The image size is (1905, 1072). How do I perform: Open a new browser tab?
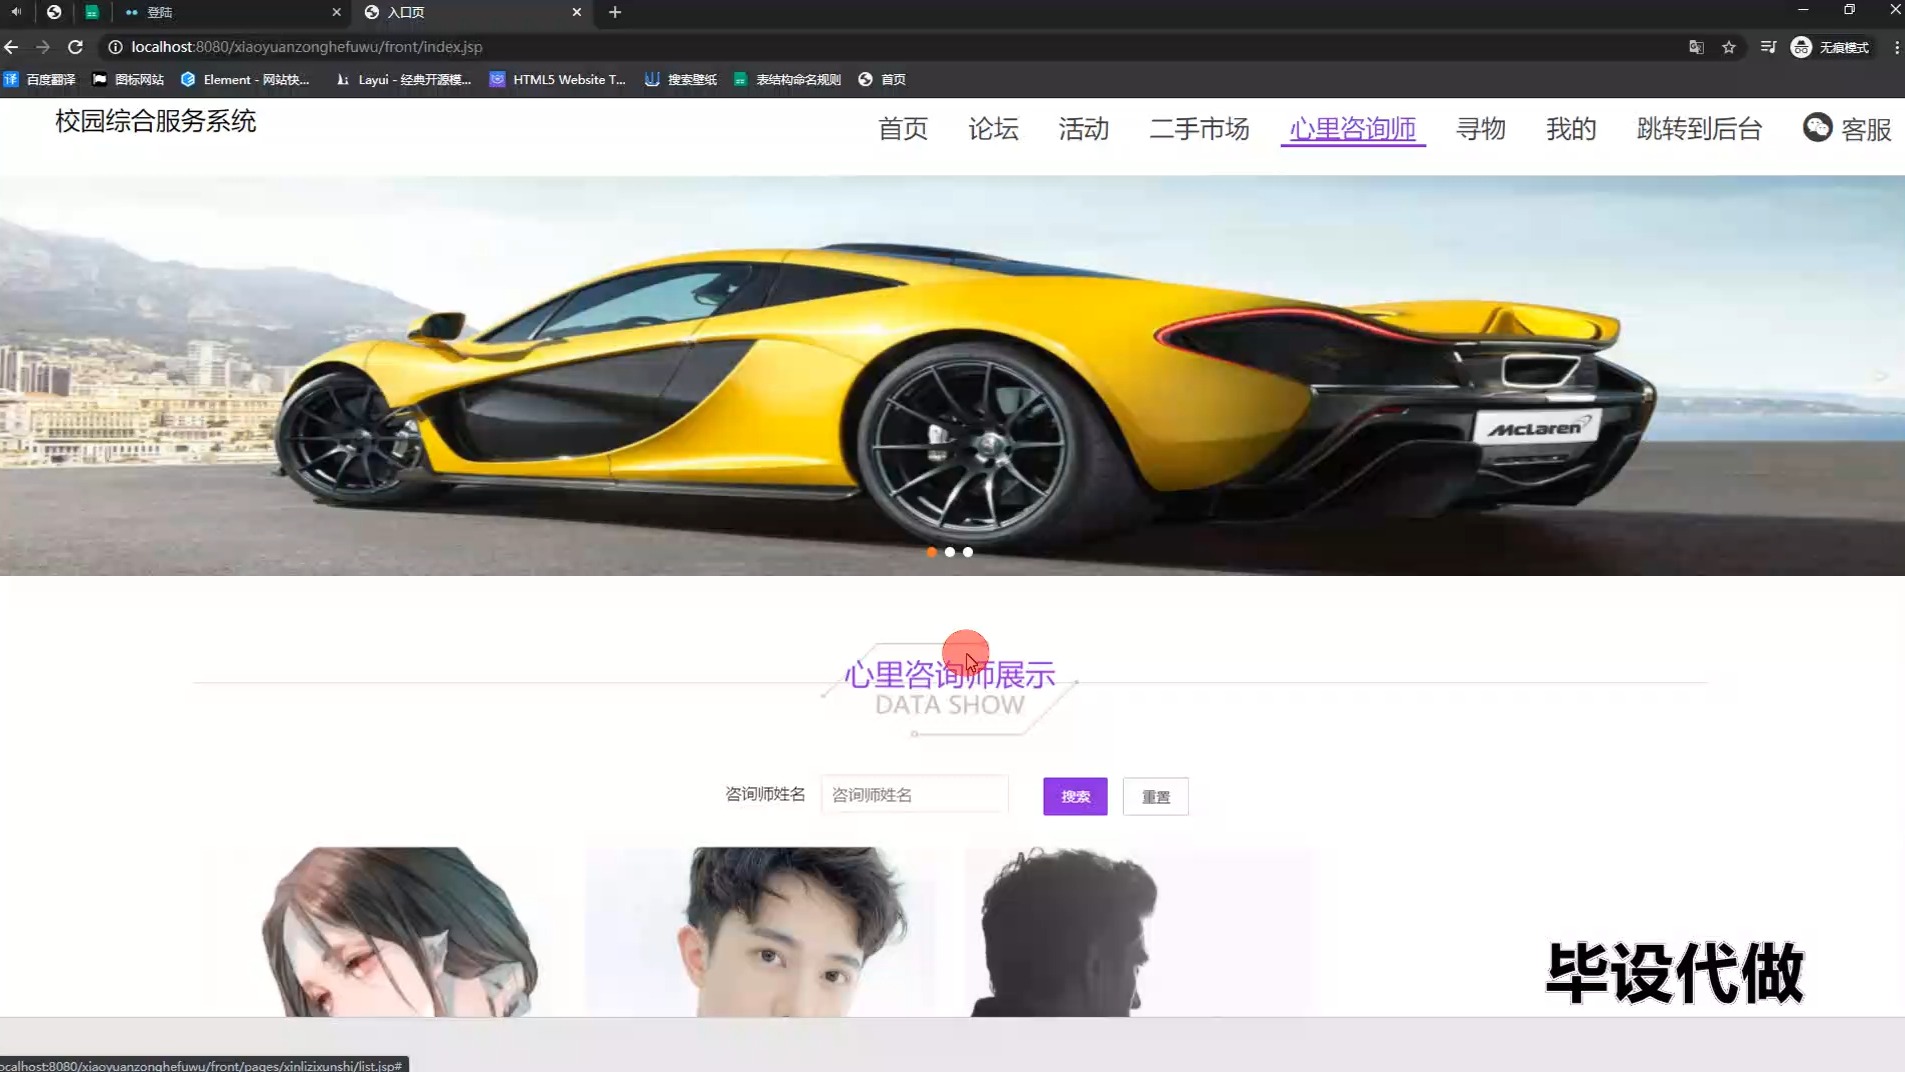[615, 12]
